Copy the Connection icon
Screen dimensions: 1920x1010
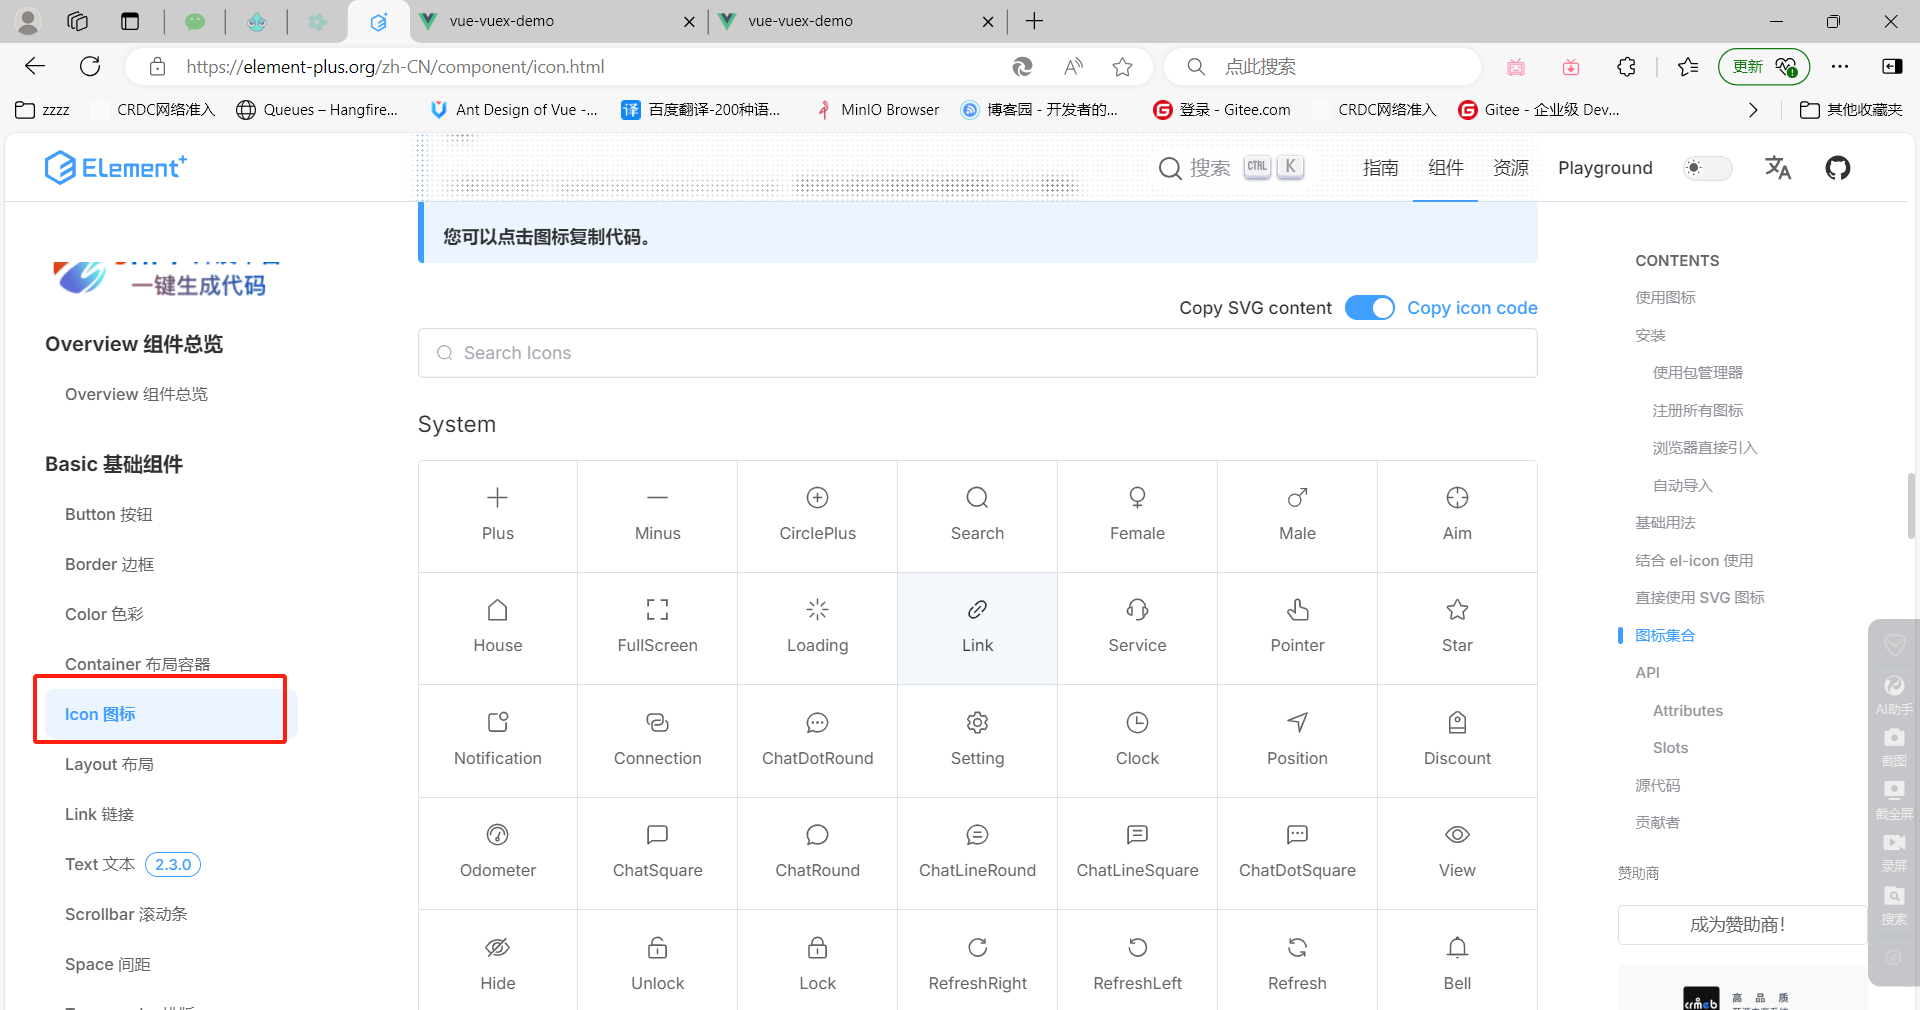(657, 741)
